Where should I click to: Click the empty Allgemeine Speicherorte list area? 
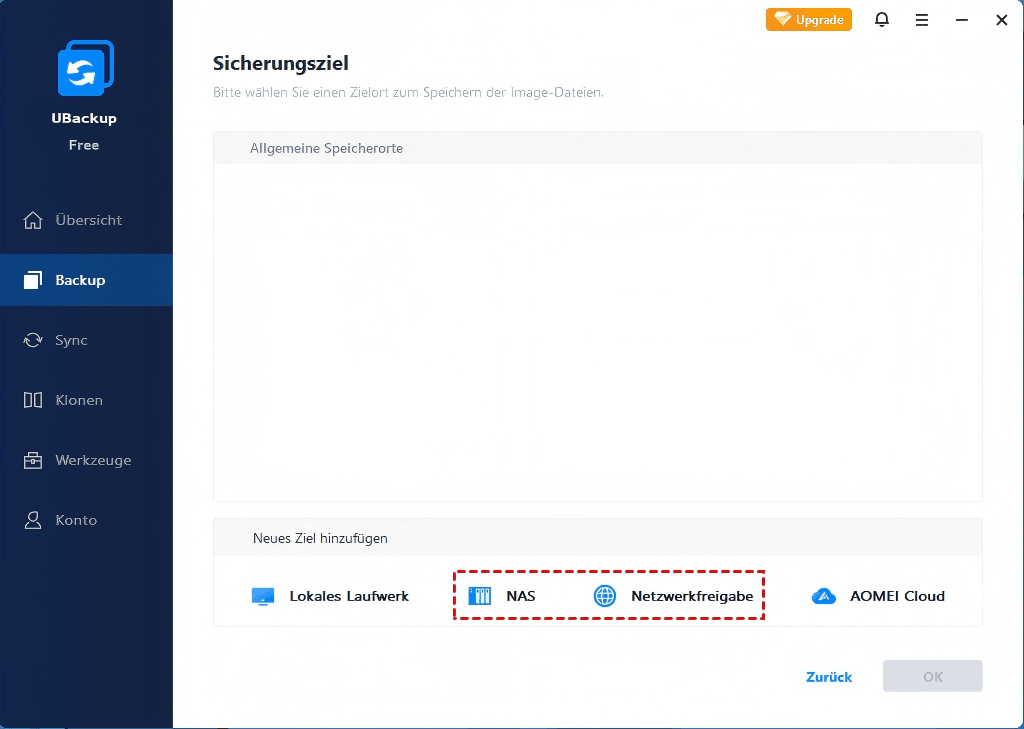[x=597, y=330]
